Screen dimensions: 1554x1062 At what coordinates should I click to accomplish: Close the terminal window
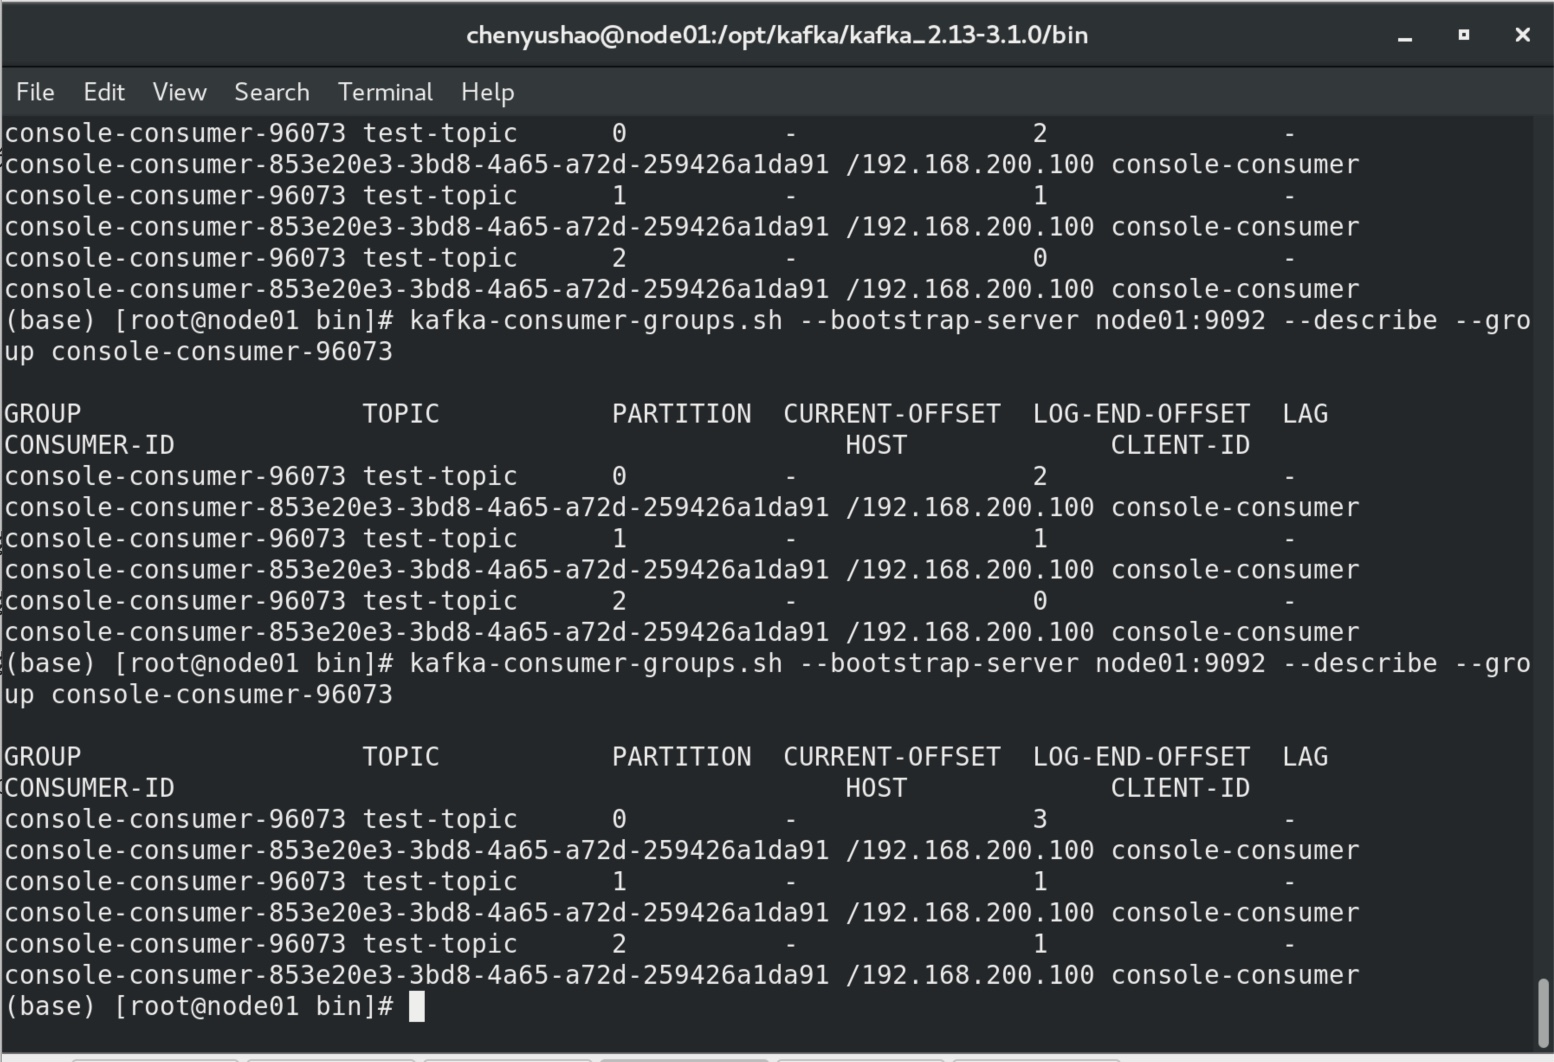click(1522, 35)
